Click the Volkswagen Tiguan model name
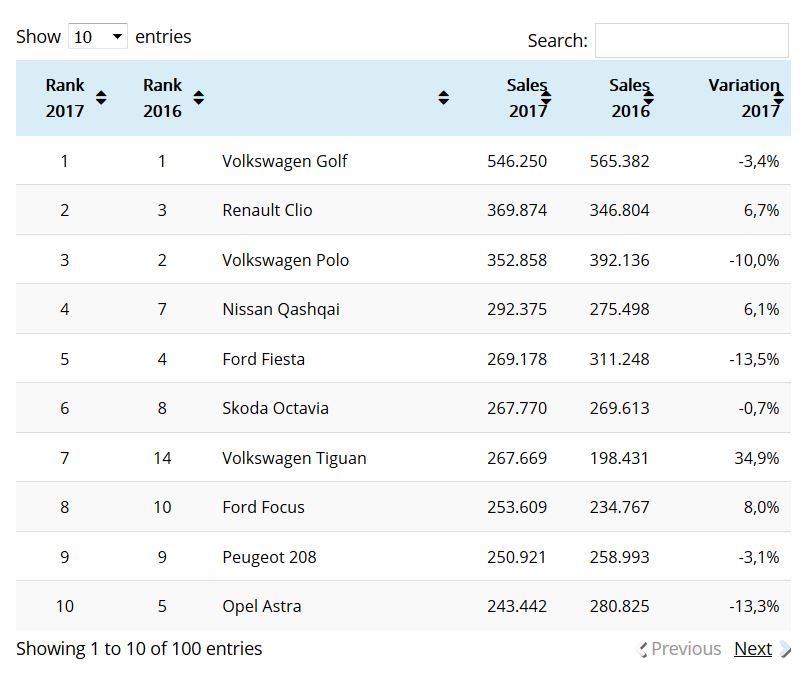Screen dimensions: 808x678 (294, 458)
